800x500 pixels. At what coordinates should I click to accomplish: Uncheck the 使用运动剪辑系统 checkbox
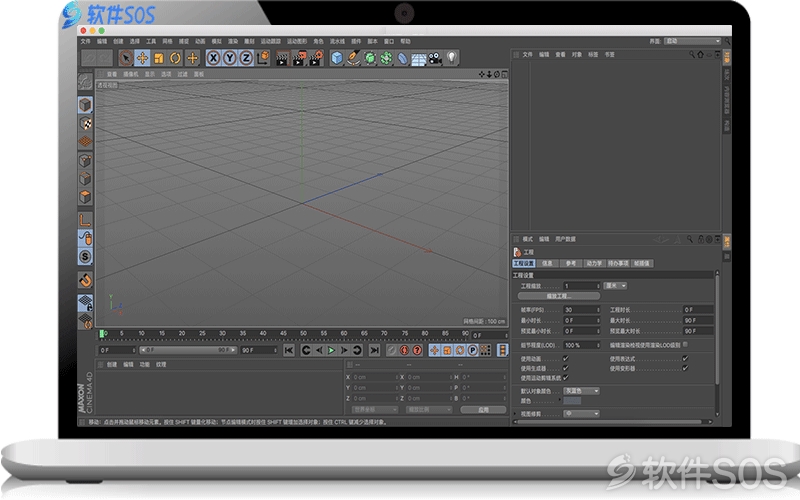(x=565, y=378)
